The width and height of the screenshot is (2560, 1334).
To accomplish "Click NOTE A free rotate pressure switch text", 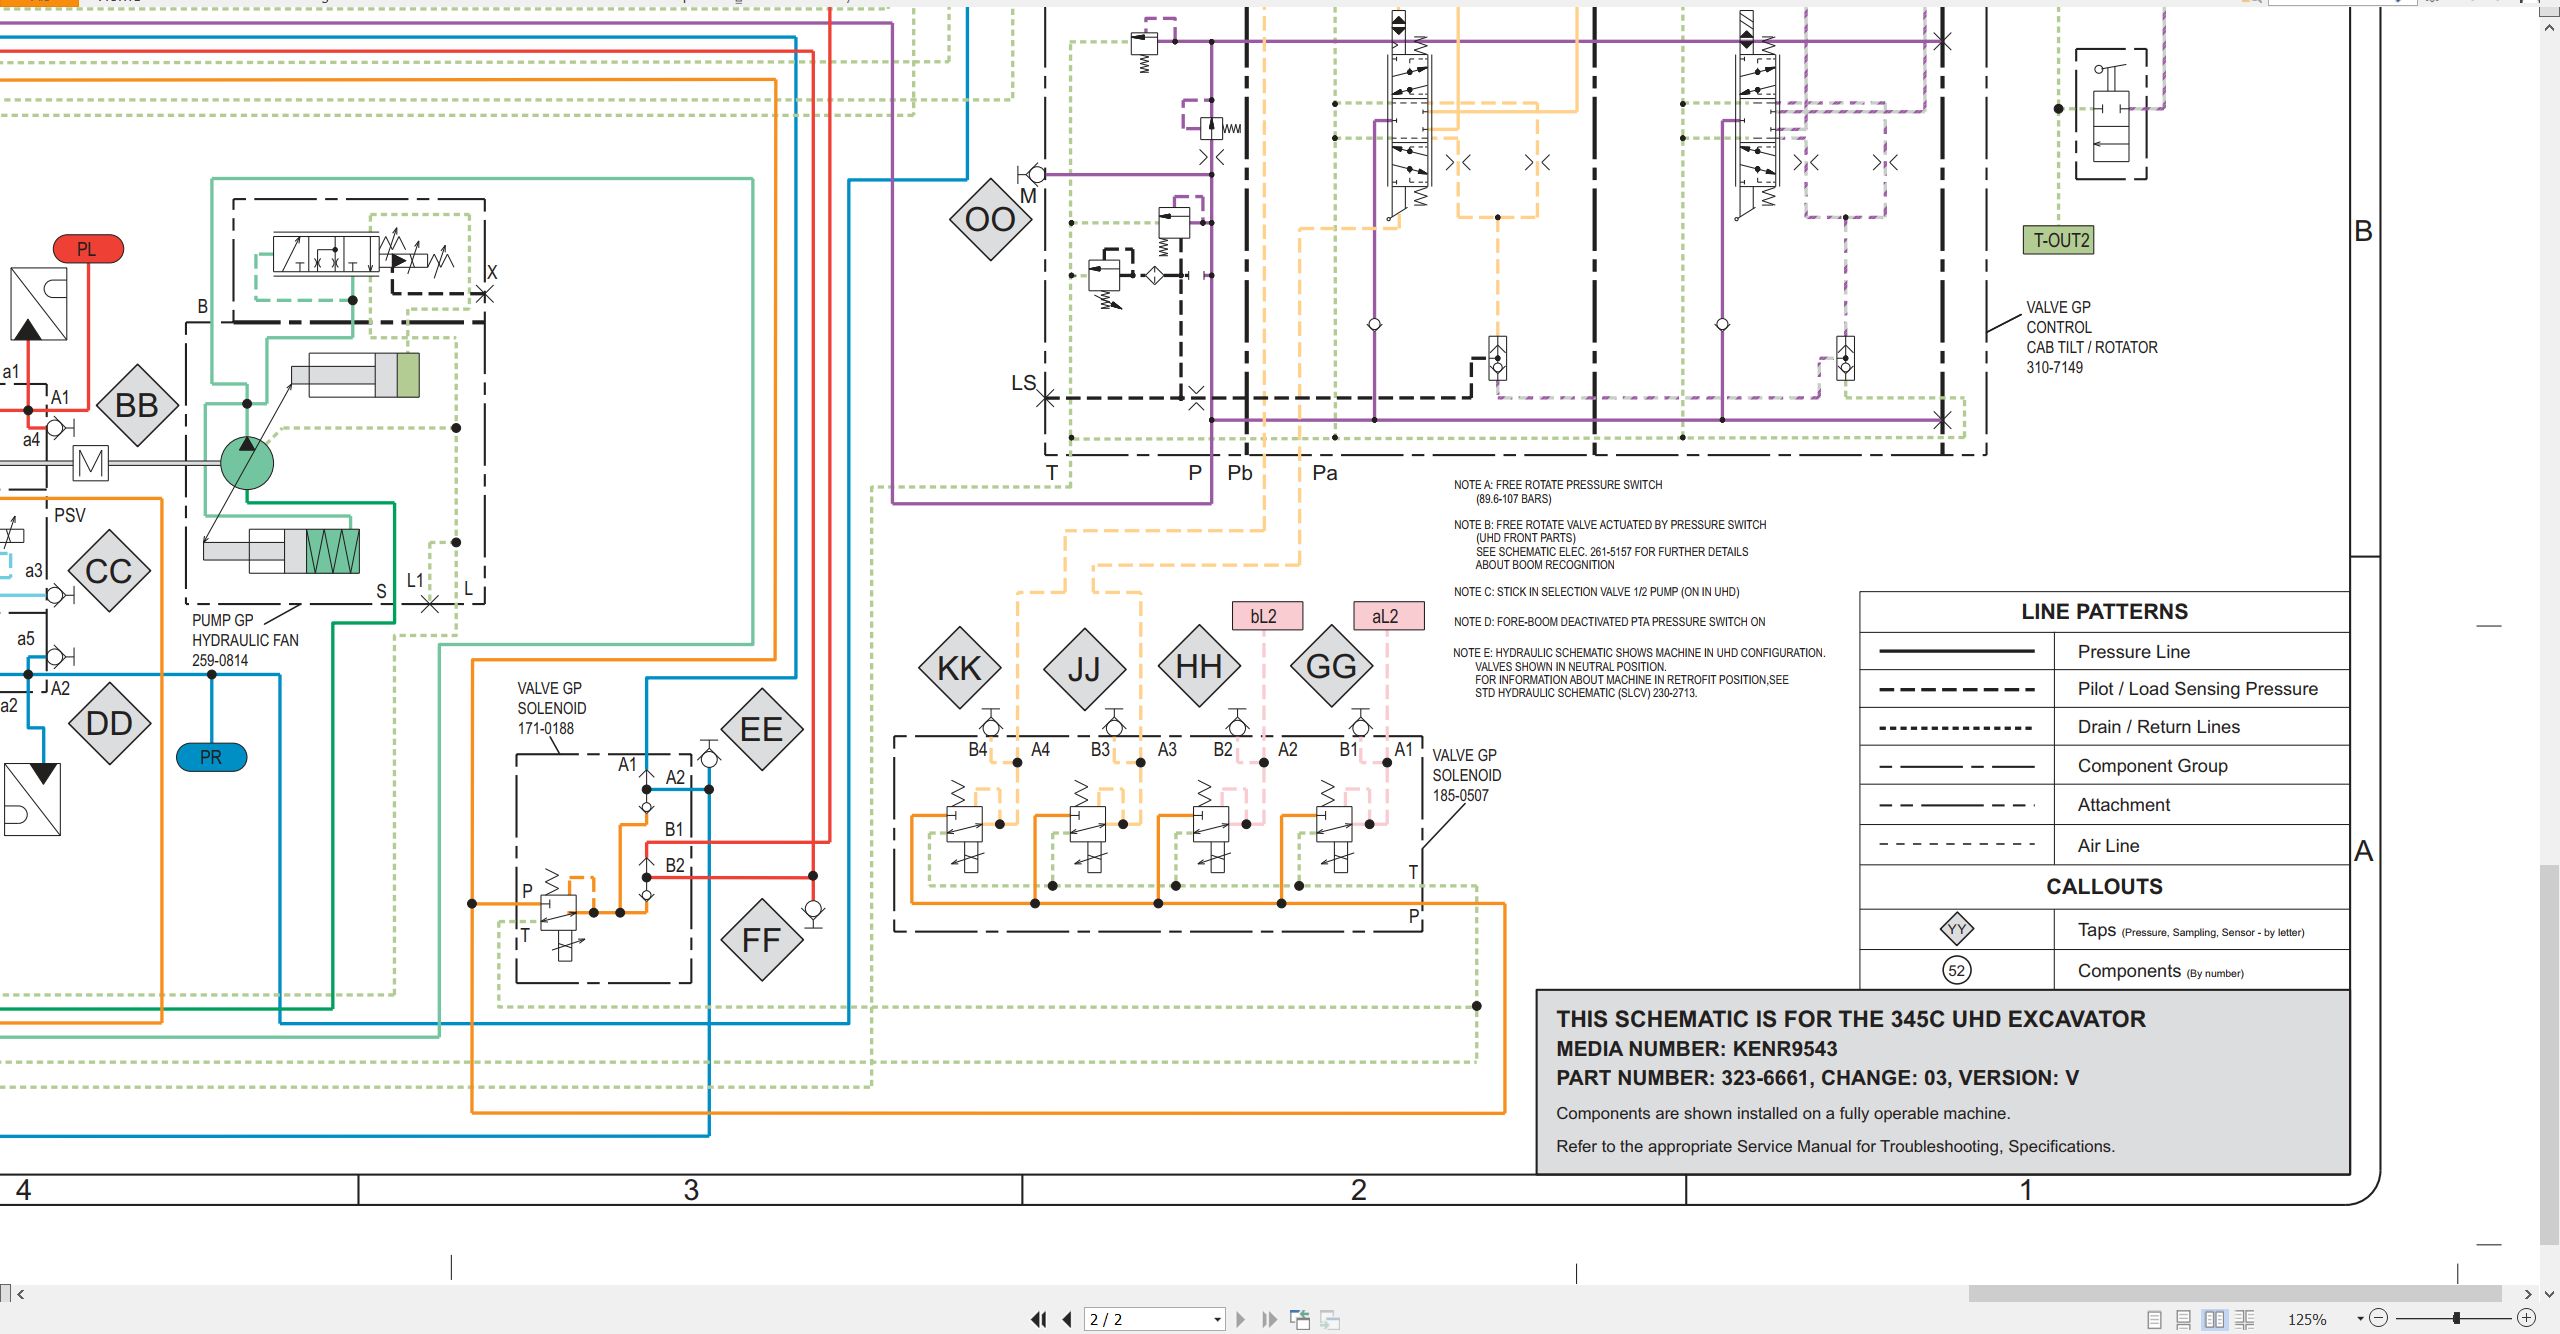I will [x=1558, y=491].
